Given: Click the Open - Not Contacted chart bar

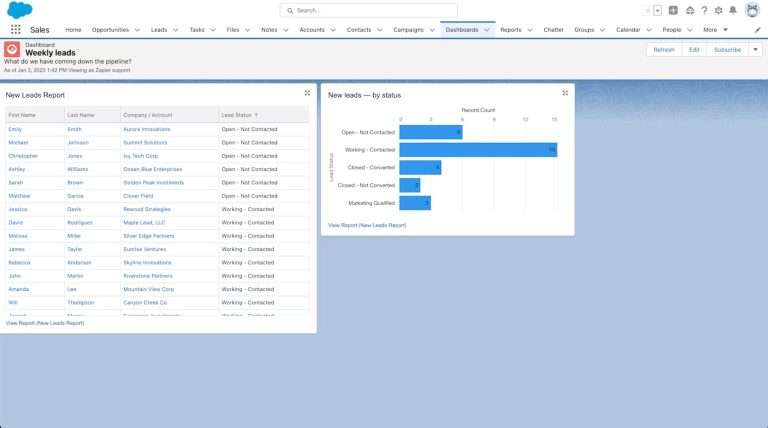Looking at the screenshot, I should [431, 132].
